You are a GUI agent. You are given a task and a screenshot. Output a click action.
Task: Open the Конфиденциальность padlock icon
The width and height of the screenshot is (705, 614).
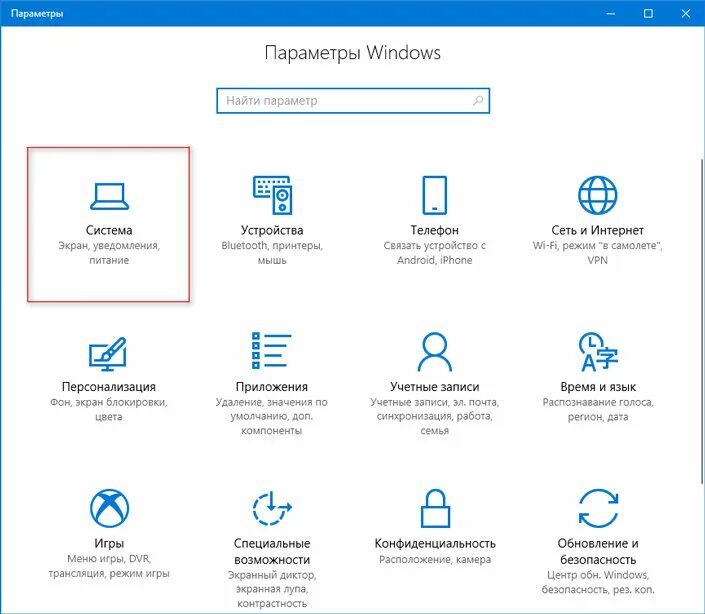(435, 508)
